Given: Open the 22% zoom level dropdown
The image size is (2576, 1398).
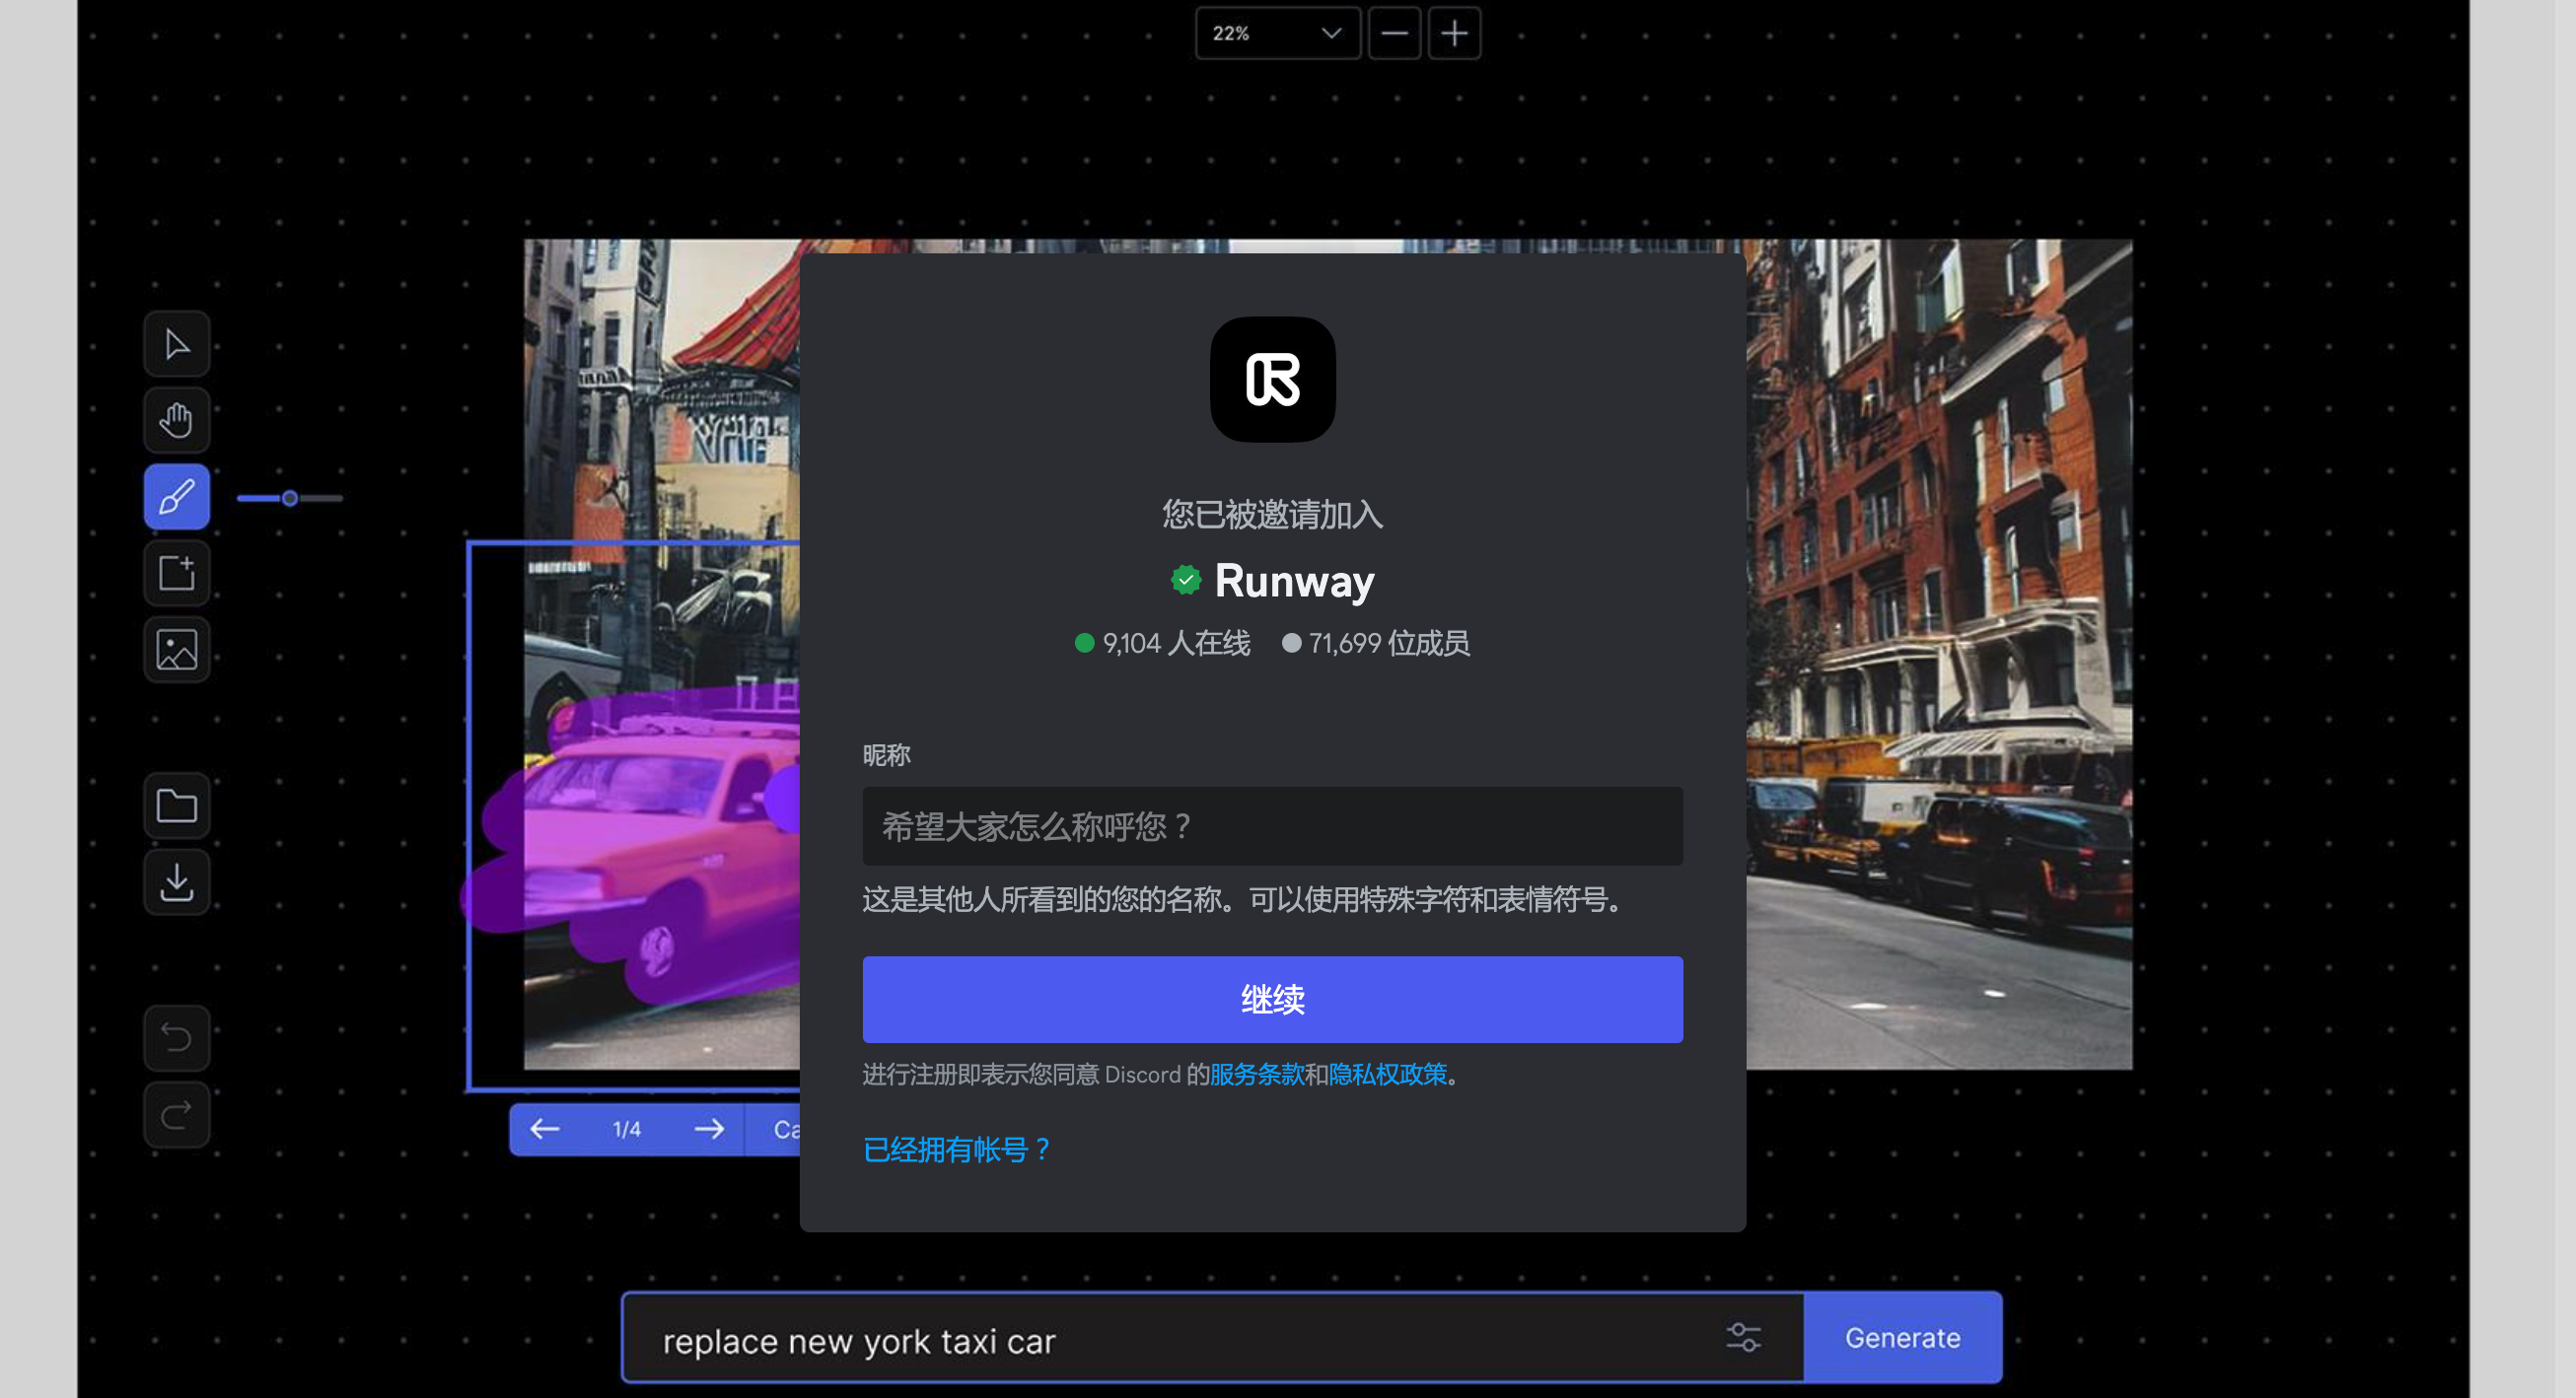Looking at the screenshot, I should pos(1277,34).
